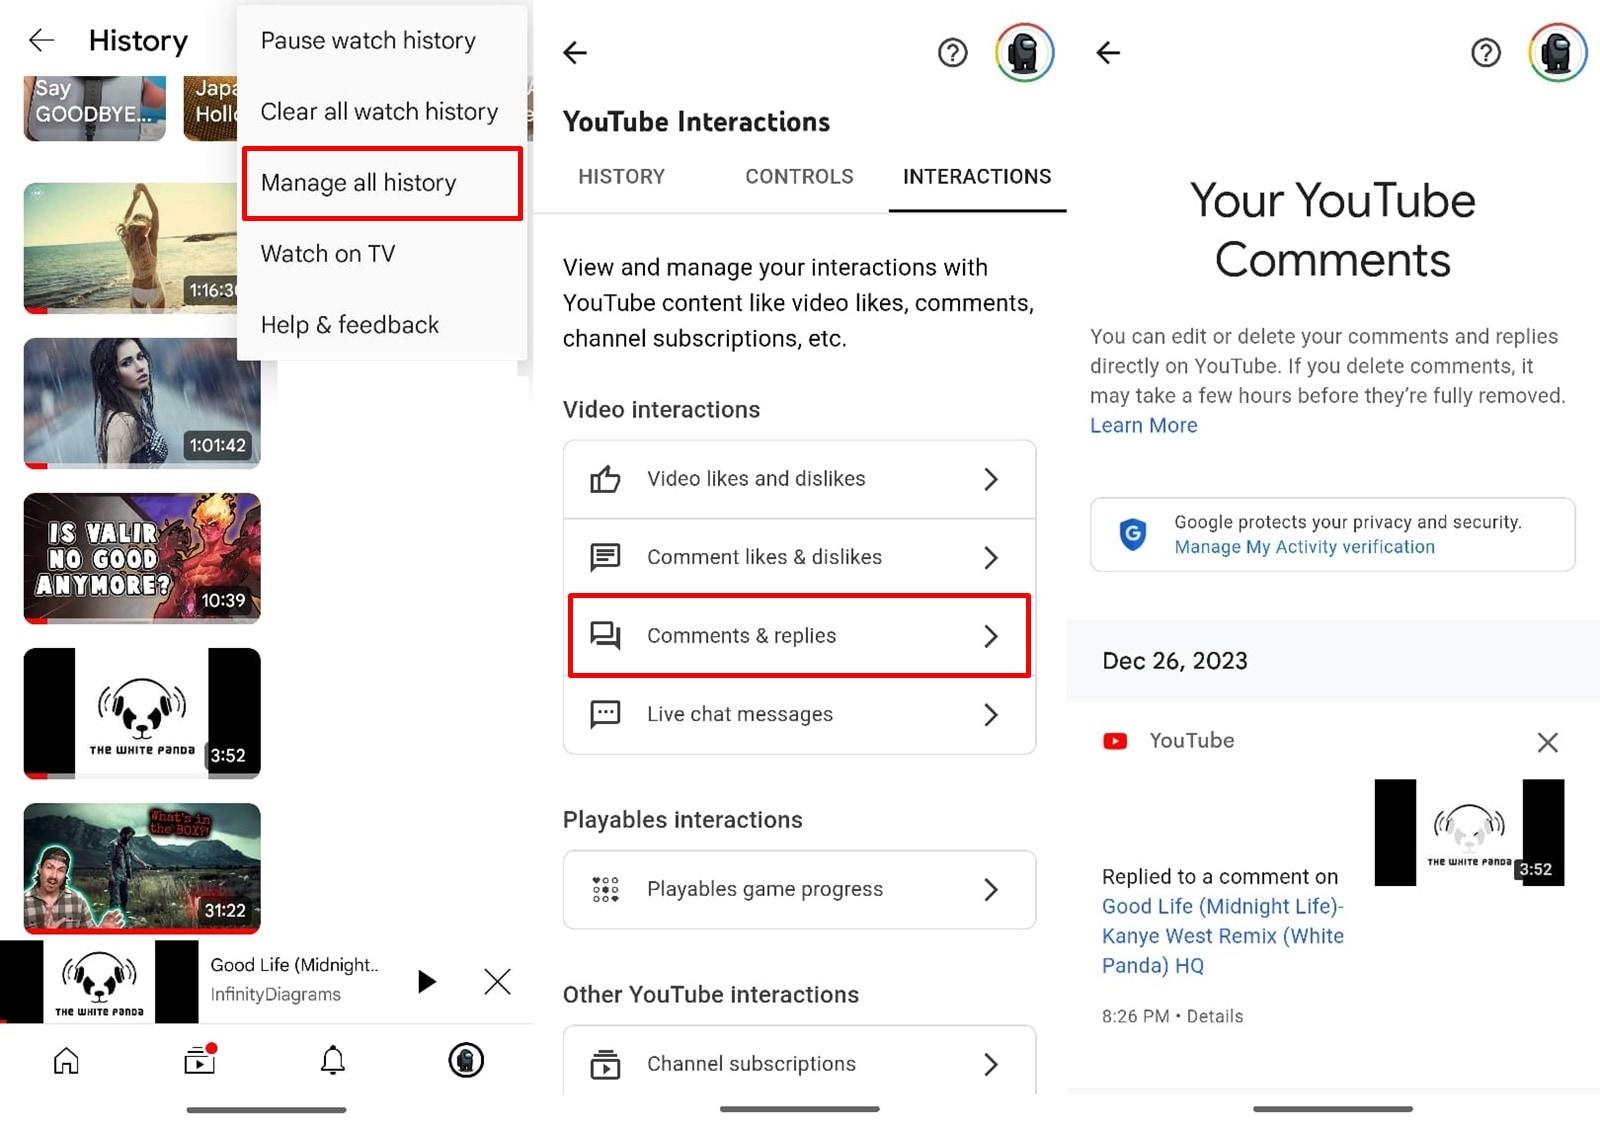Click Manage My Activity verification

(1304, 547)
